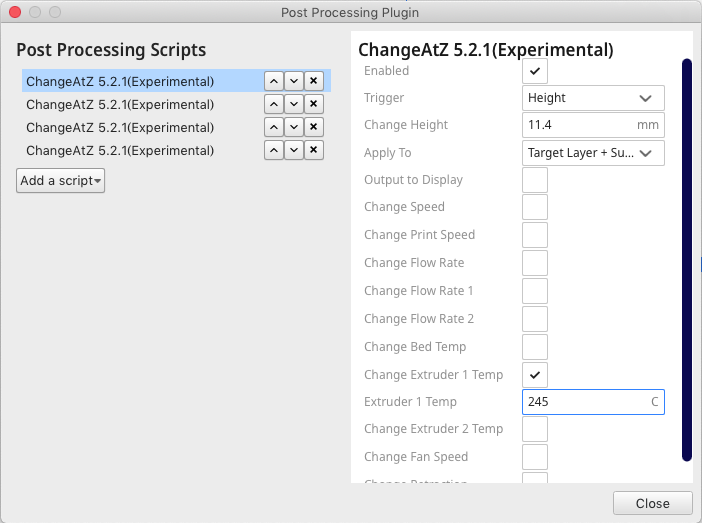Delete the second ChangeAtZ script

(x=314, y=104)
